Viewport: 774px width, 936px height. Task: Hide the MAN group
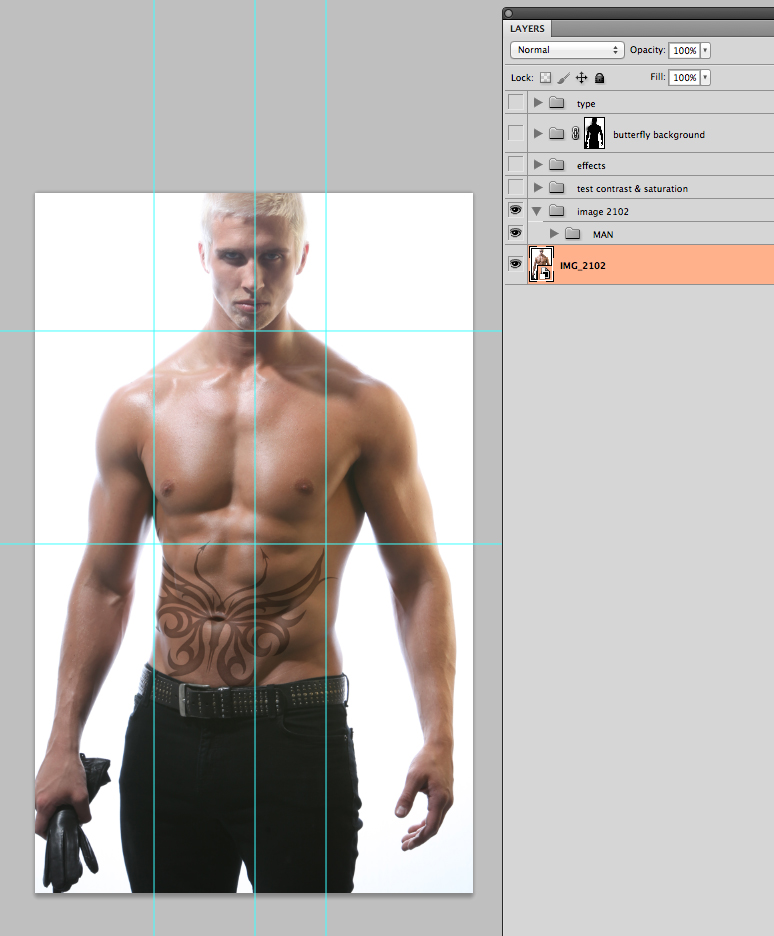tap(516, 232)
